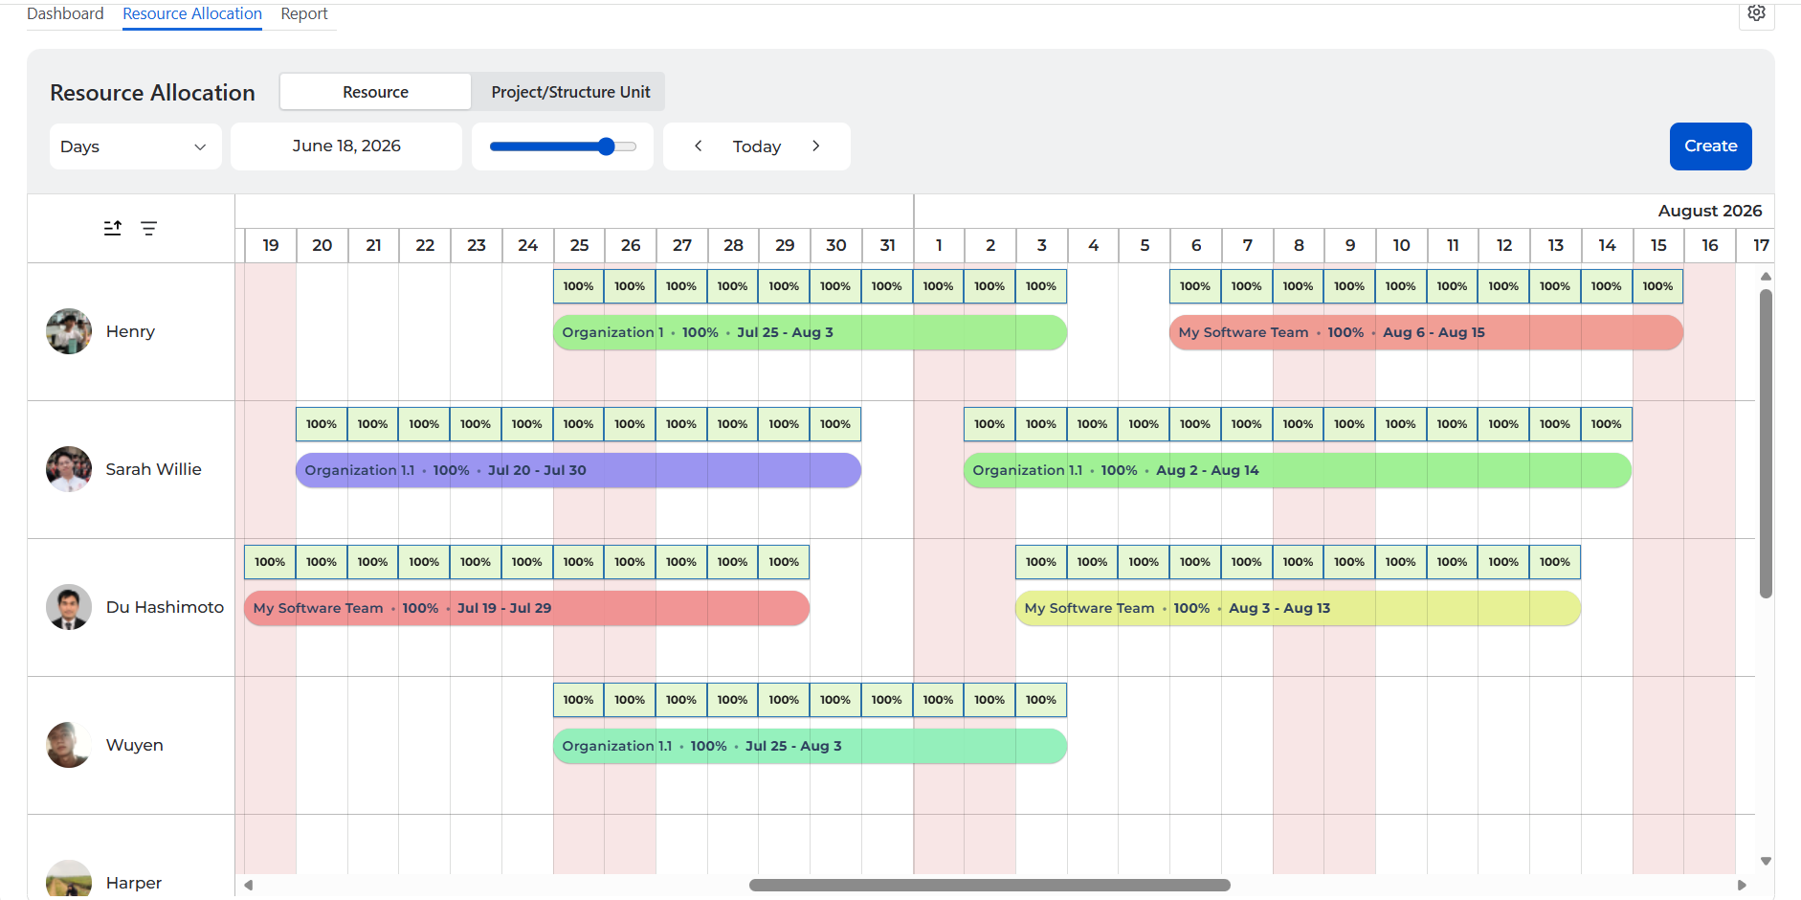Select Henry resource name
1801x900 pixels.
click(x=130, y=331)
